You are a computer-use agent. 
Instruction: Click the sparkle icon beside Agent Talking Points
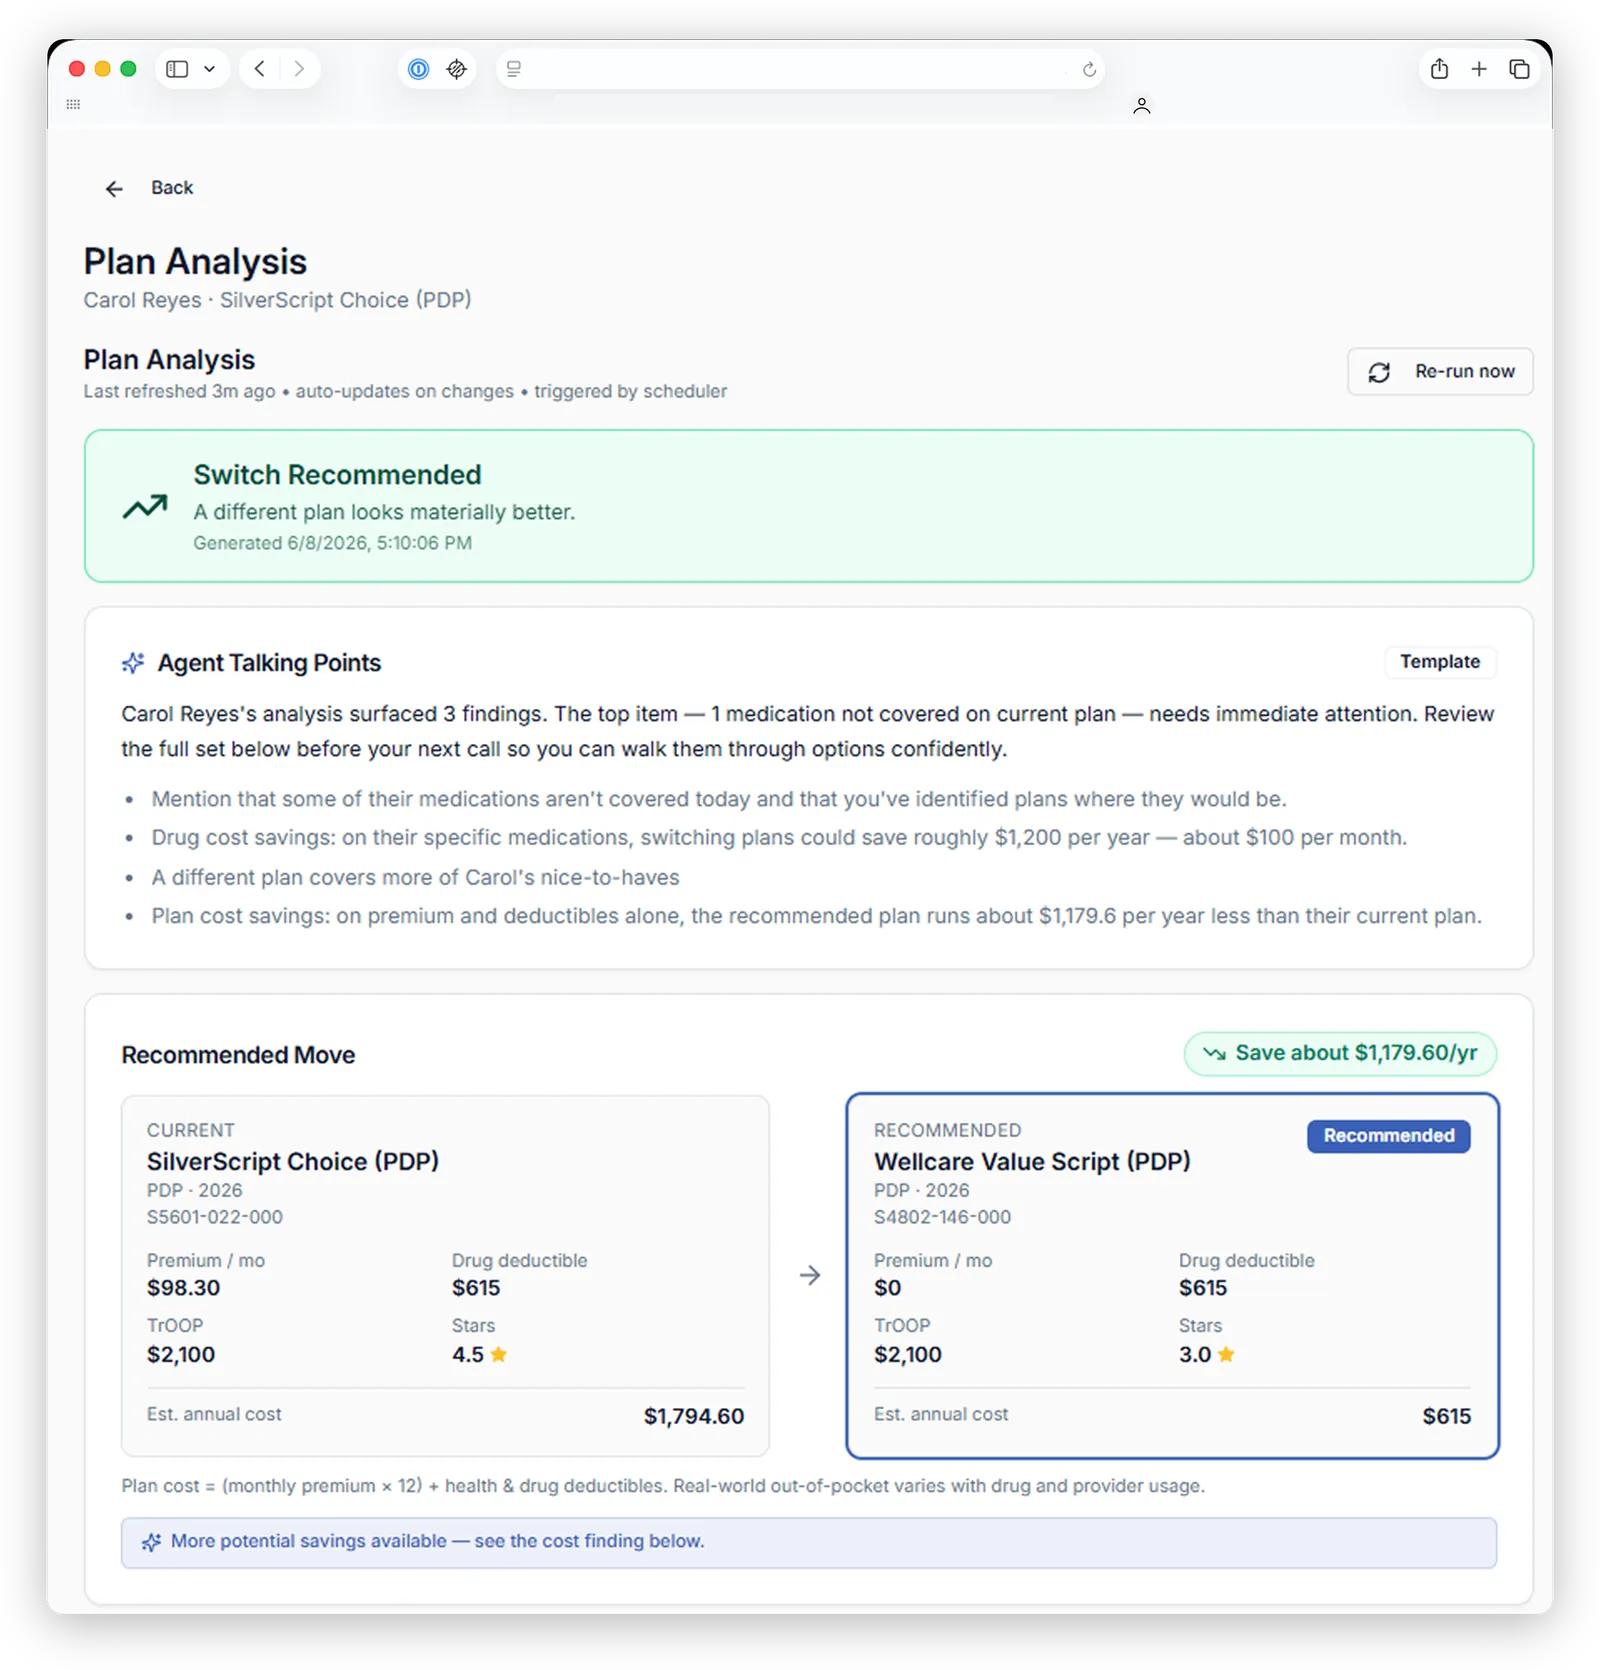click(133, 663)
